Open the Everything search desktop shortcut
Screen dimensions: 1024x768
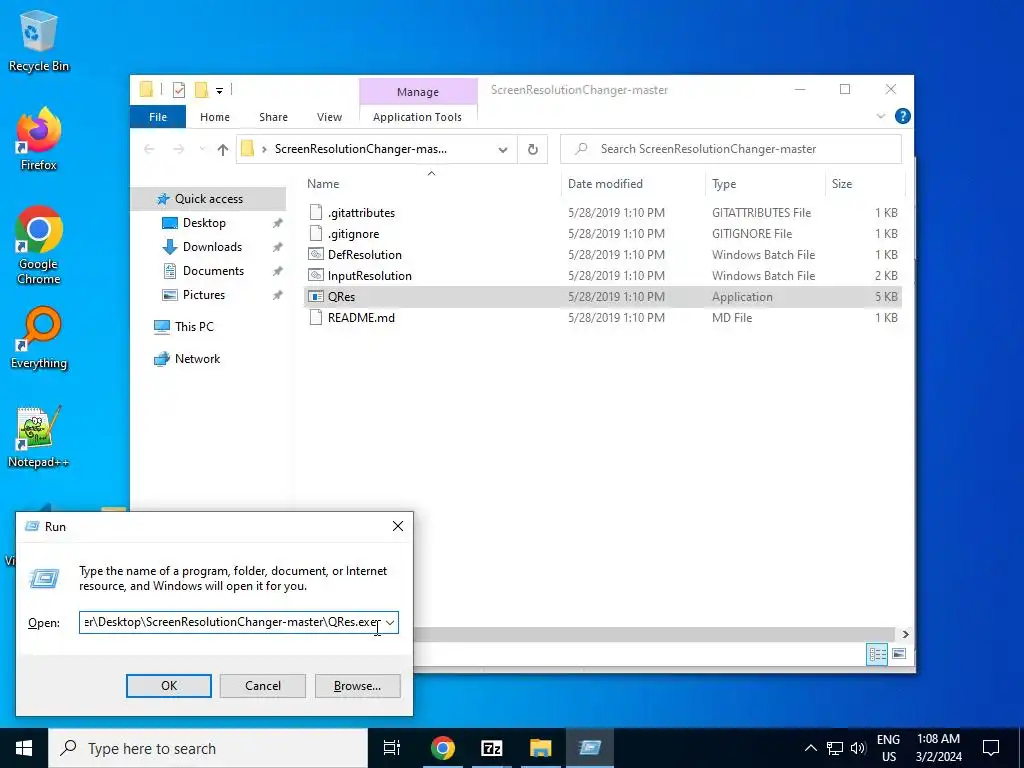click(x=39, y=338)
